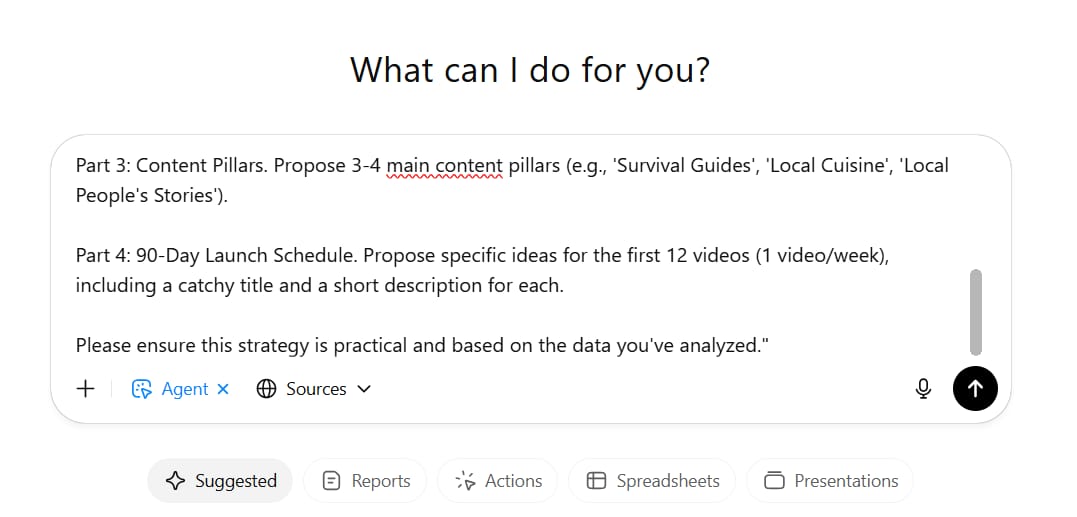The image size is (1077, 517).
Task: Remove Agent mode with the X
Action: pyautogui.click(x=223, y=389)
